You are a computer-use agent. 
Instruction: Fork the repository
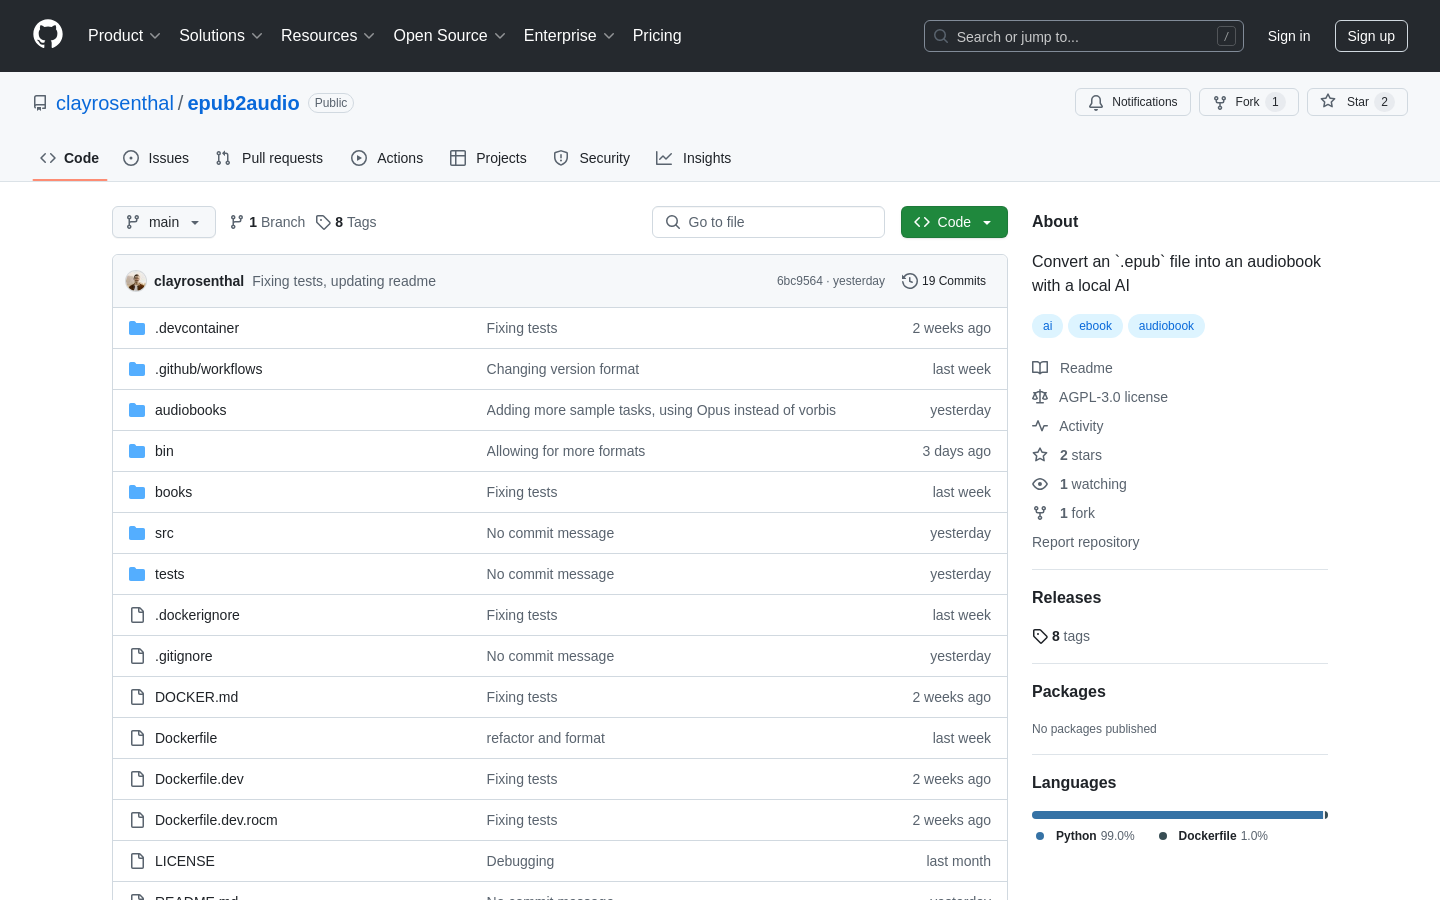point(1249,102)
